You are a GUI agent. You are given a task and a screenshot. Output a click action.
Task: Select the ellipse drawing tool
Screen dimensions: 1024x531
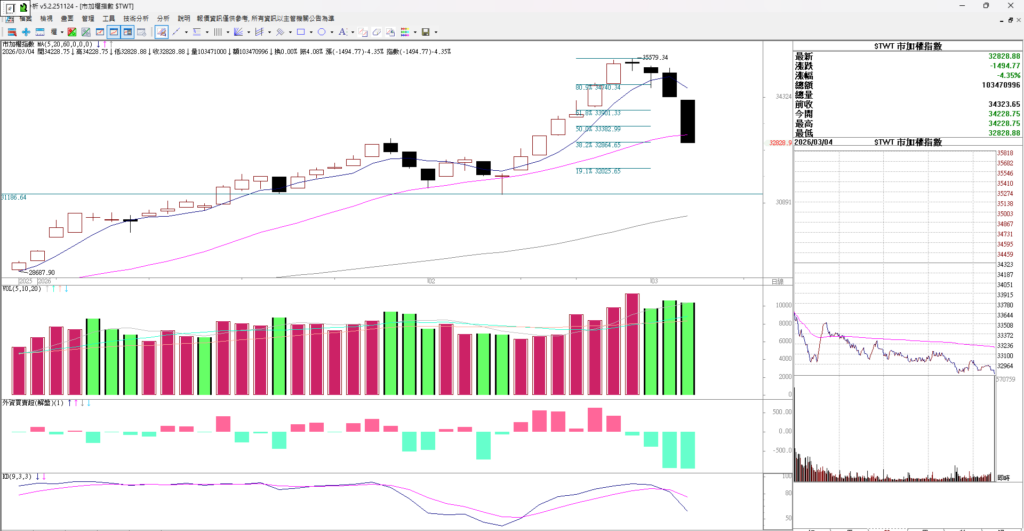click(322, 32)
